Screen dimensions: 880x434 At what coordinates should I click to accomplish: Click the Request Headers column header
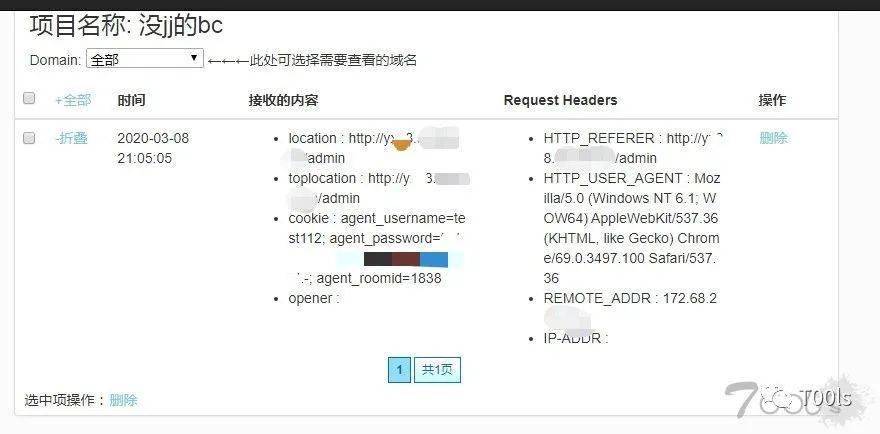point(560,100)
